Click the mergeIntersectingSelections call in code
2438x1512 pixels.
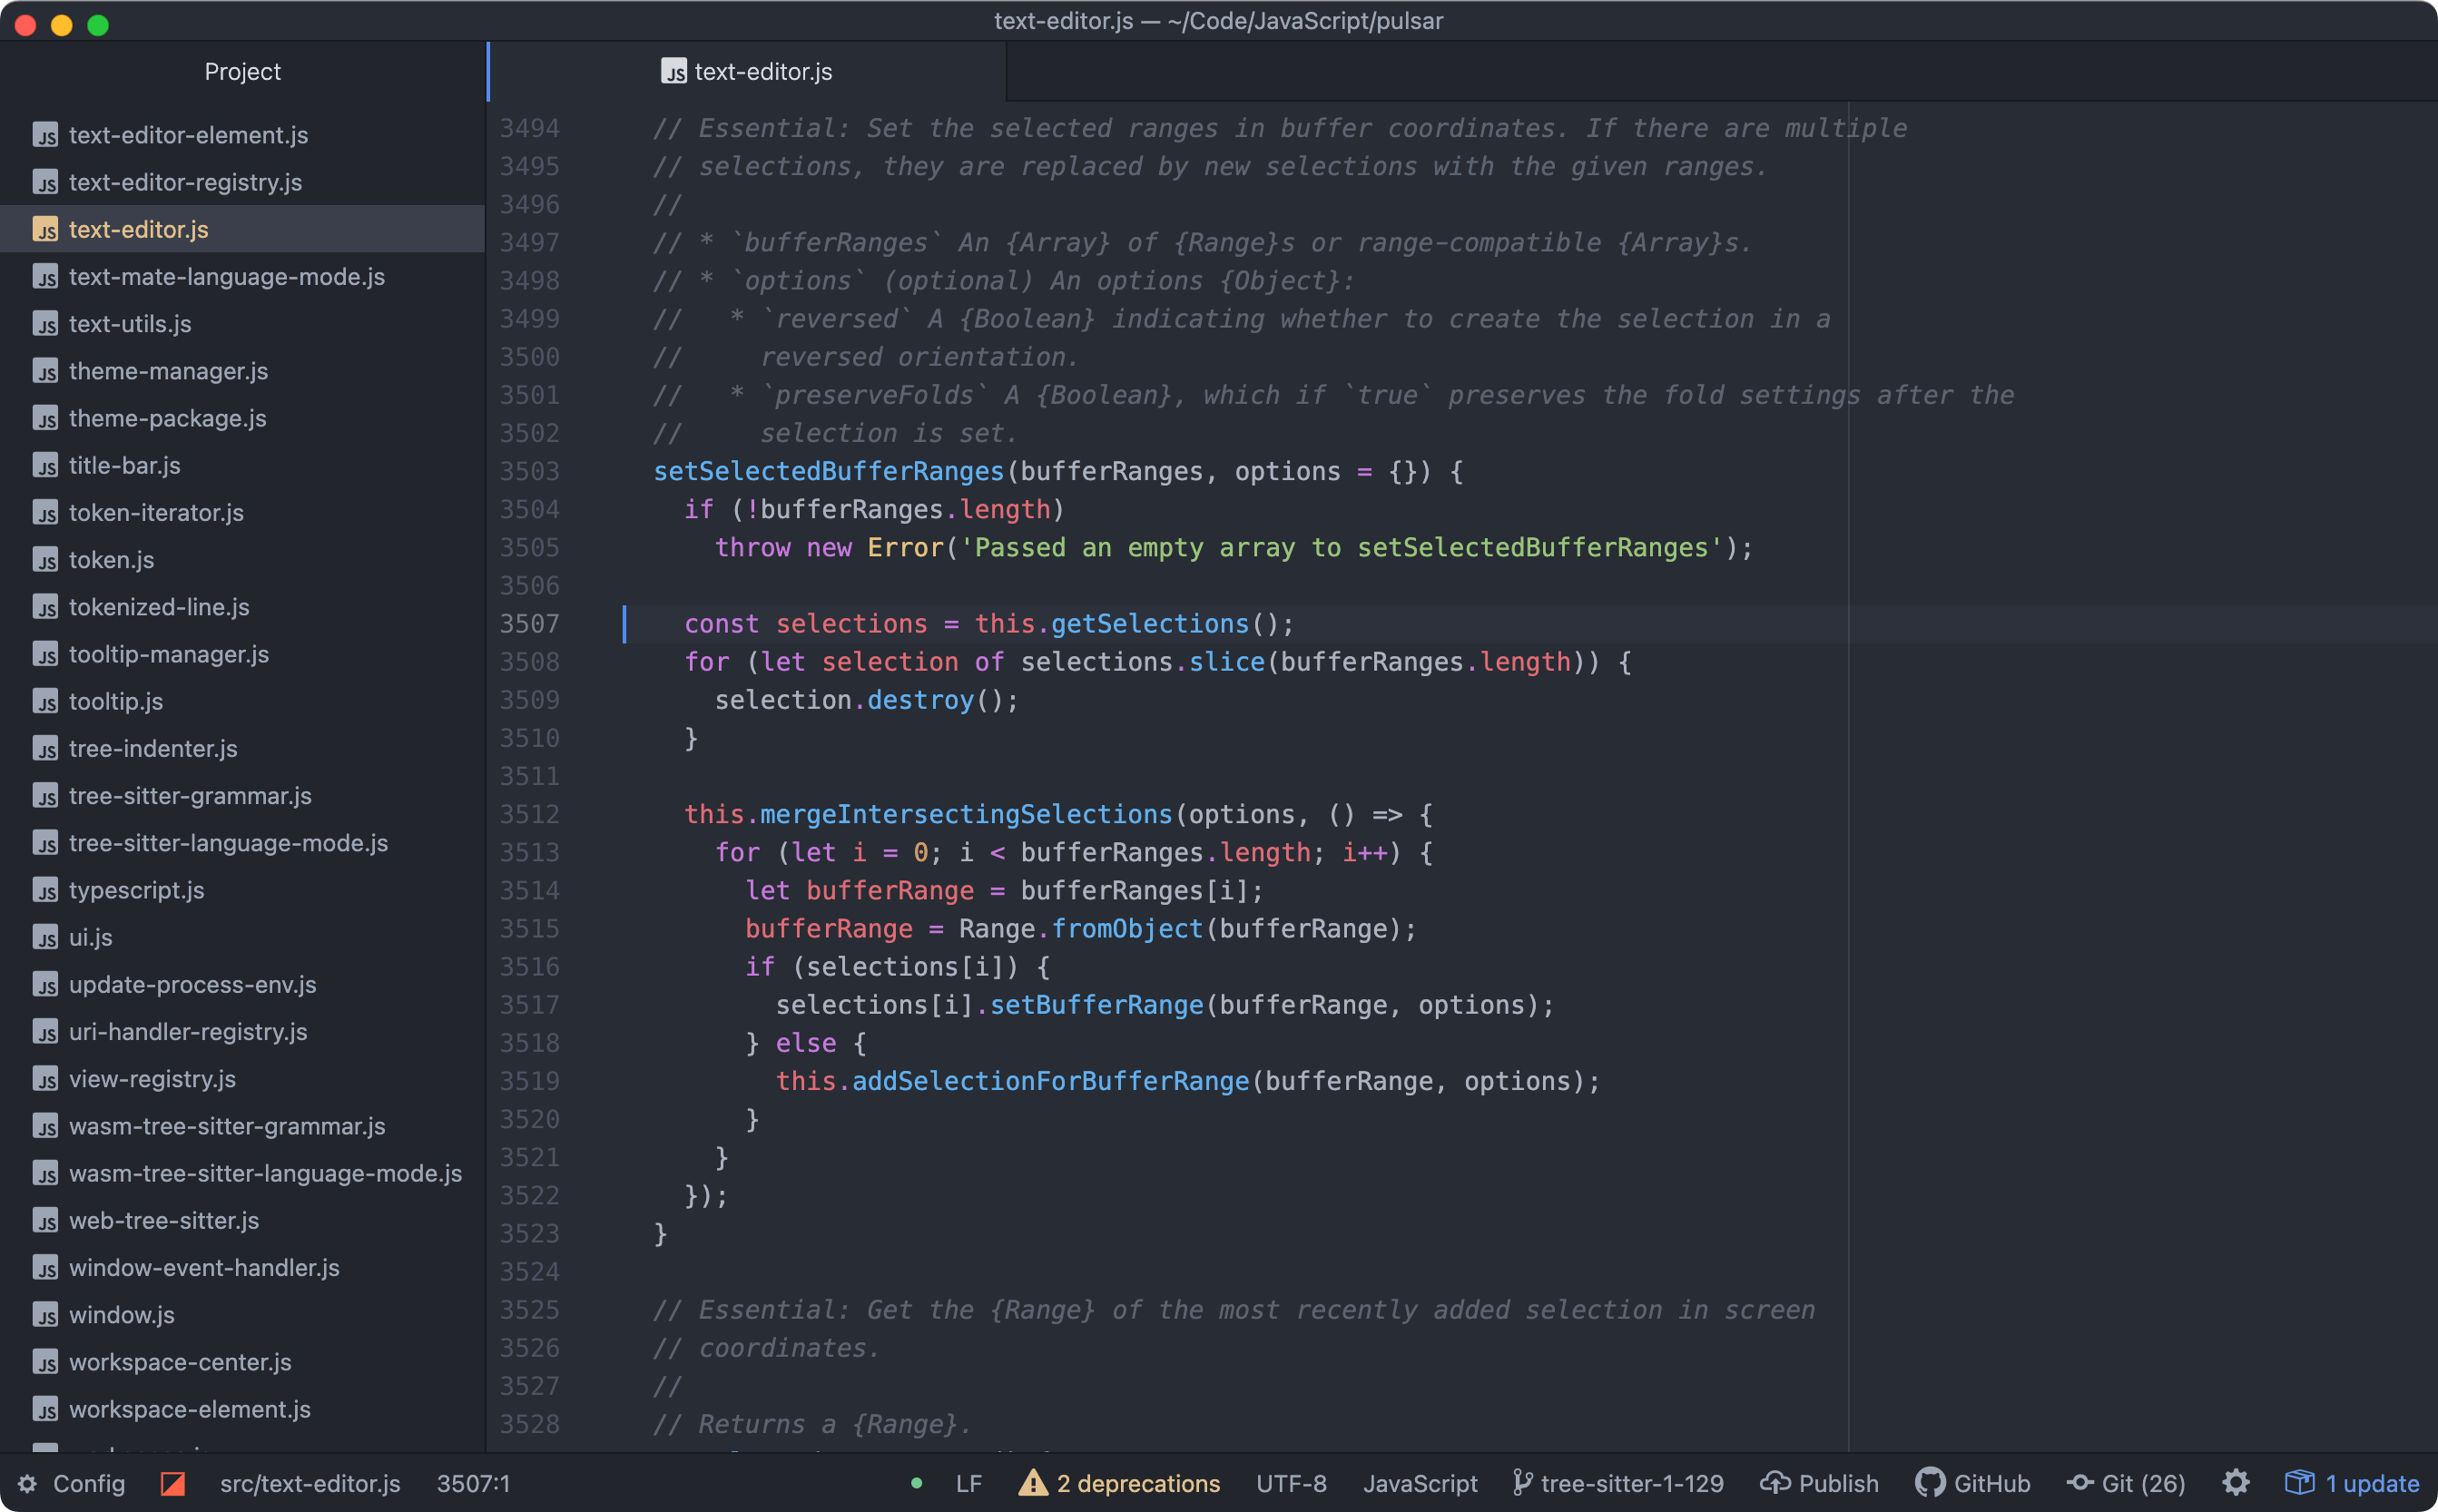(966, 814)
